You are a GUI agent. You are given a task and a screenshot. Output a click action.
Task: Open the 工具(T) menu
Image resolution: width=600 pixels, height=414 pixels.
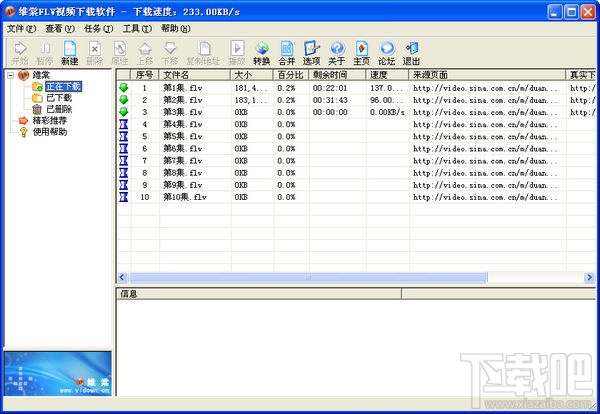tap(137, 29)
